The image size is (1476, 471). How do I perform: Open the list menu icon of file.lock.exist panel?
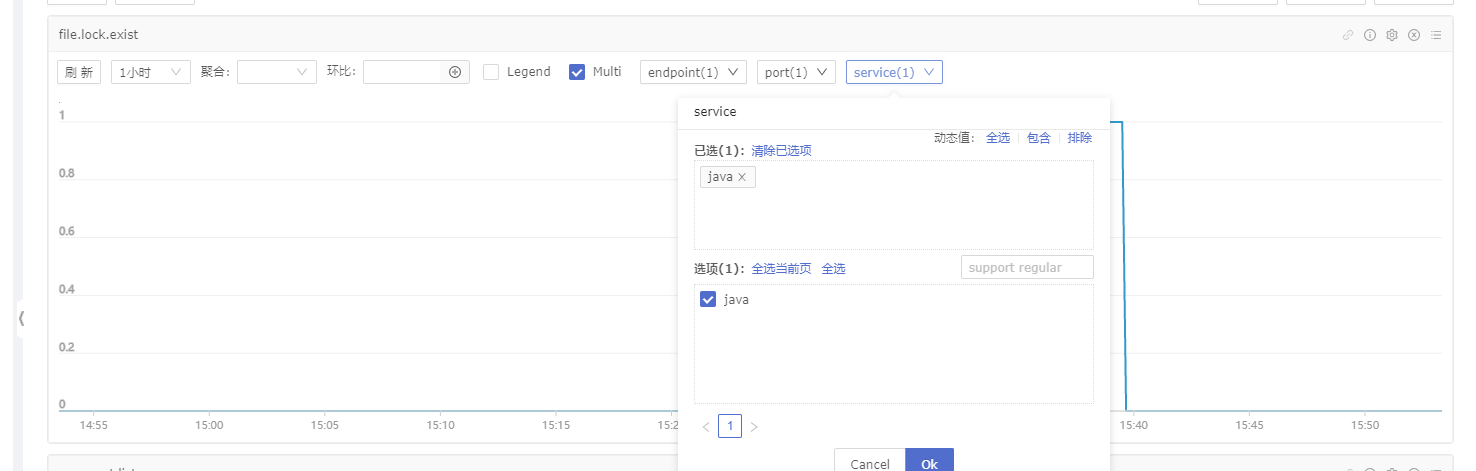tap(1436, 35)
